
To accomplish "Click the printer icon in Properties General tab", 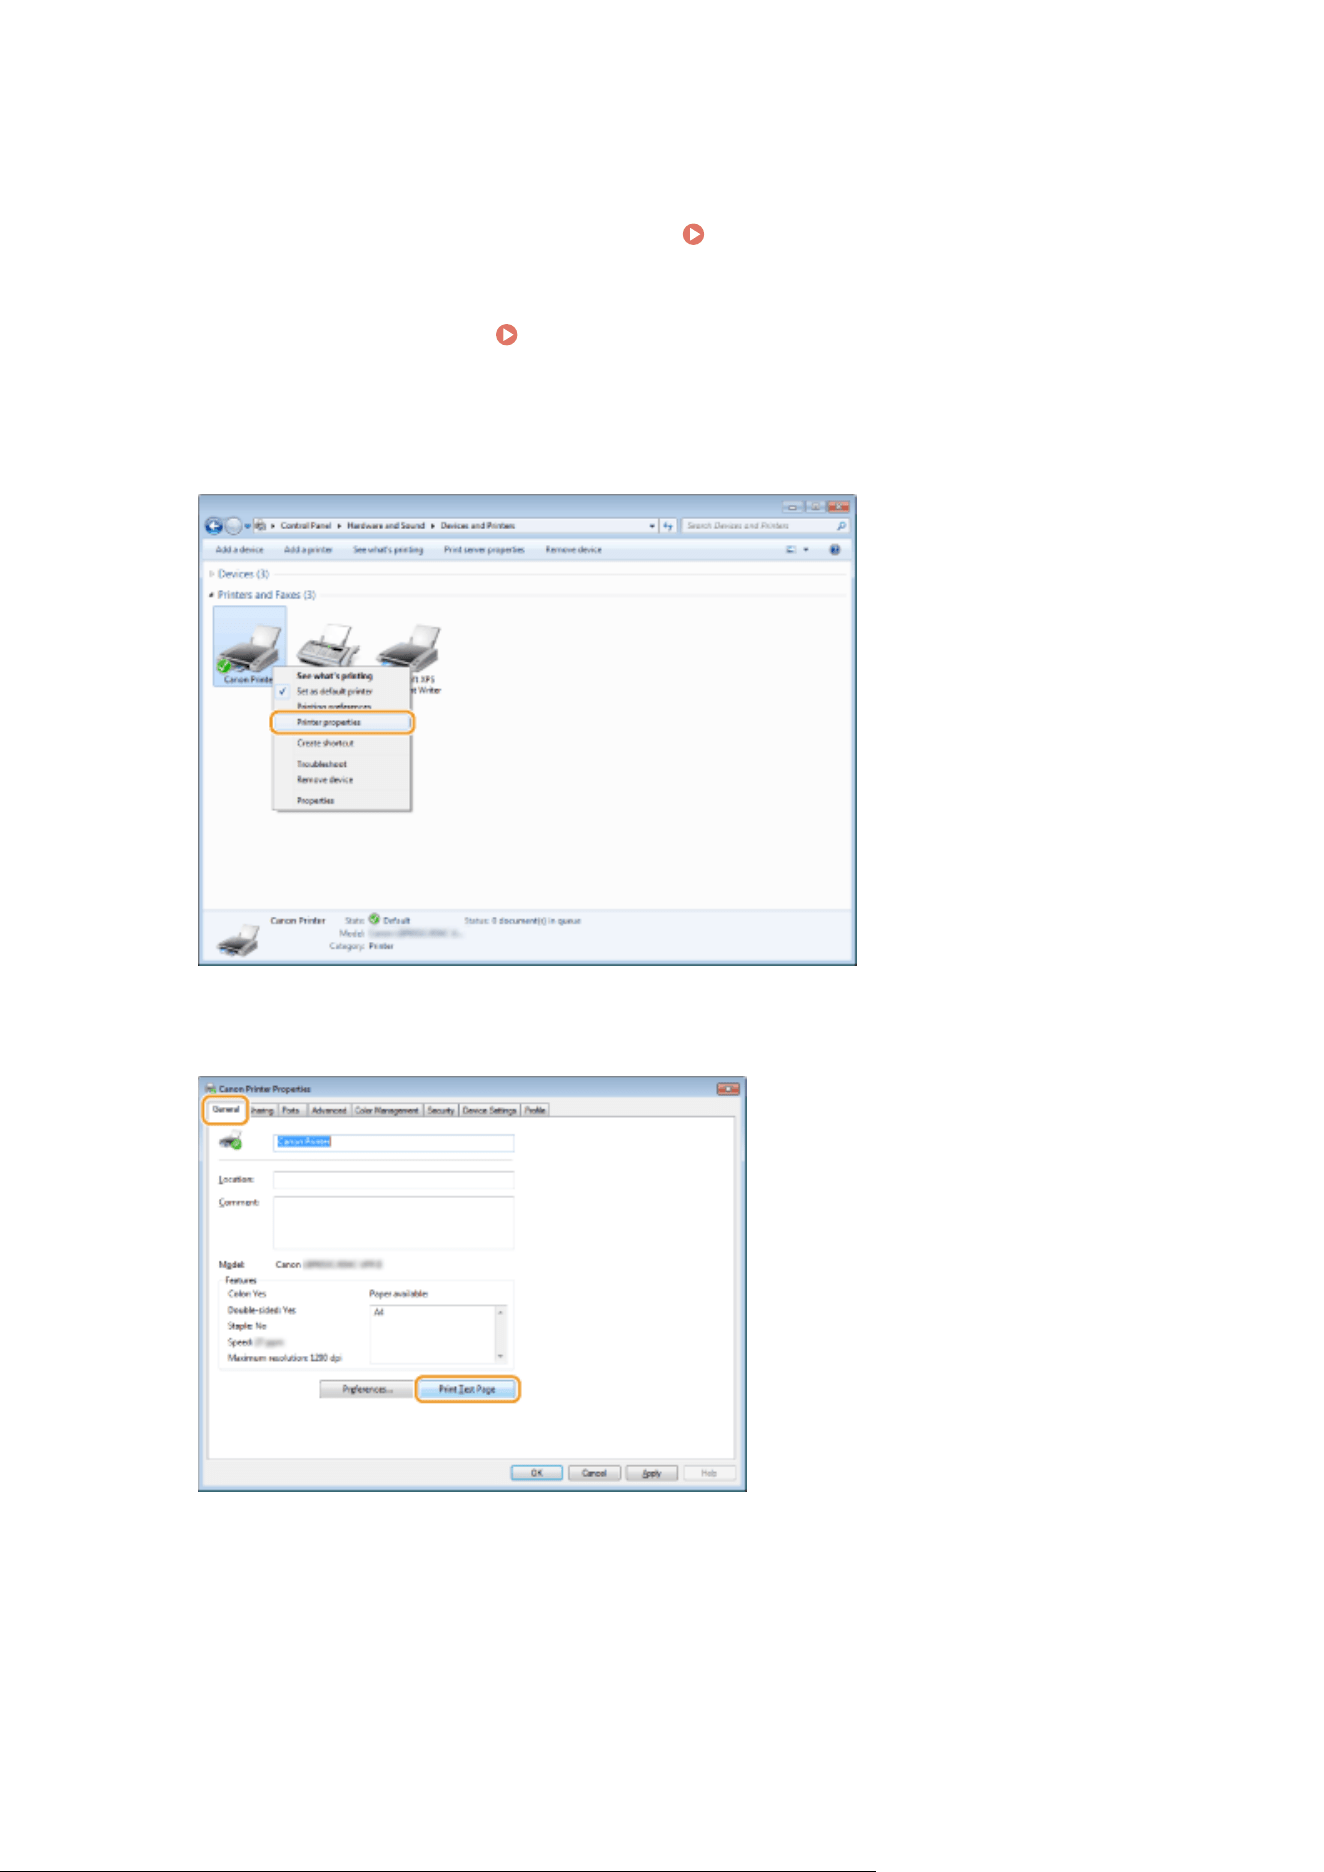I will (x=231, y=1141).
